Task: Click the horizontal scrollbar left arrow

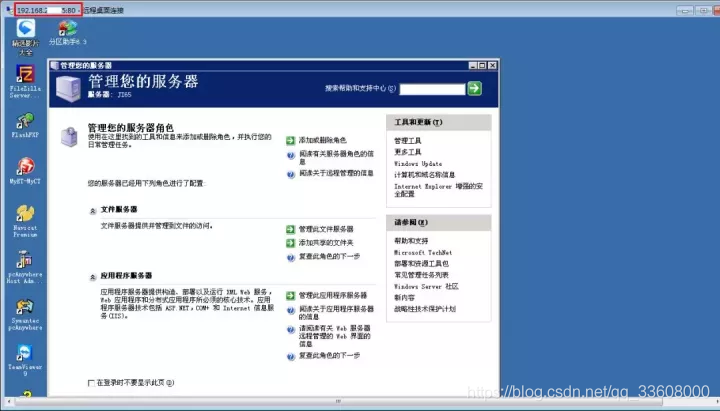Action: 9,402
